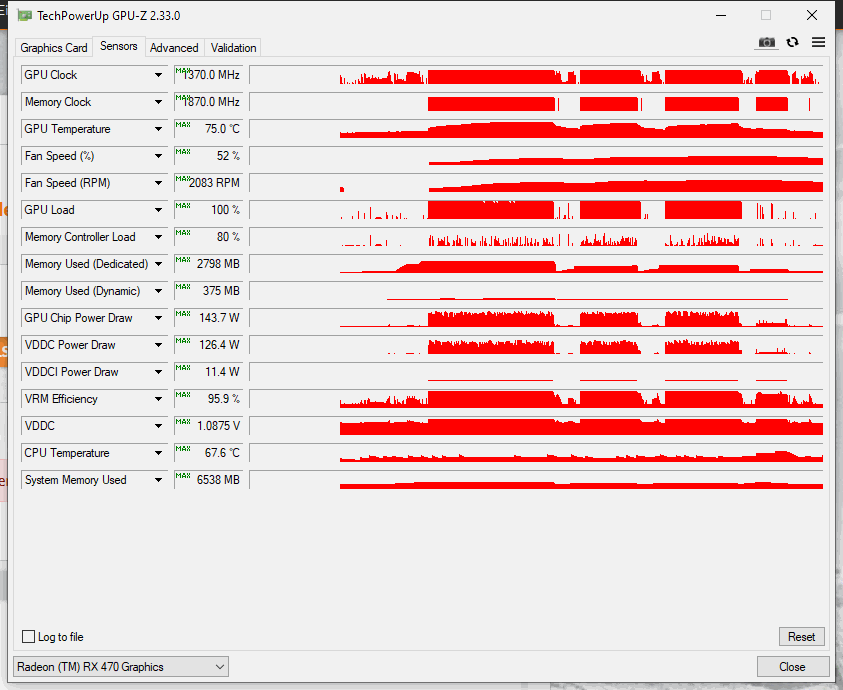Enable the Log to file checkbox

[28, 637]
